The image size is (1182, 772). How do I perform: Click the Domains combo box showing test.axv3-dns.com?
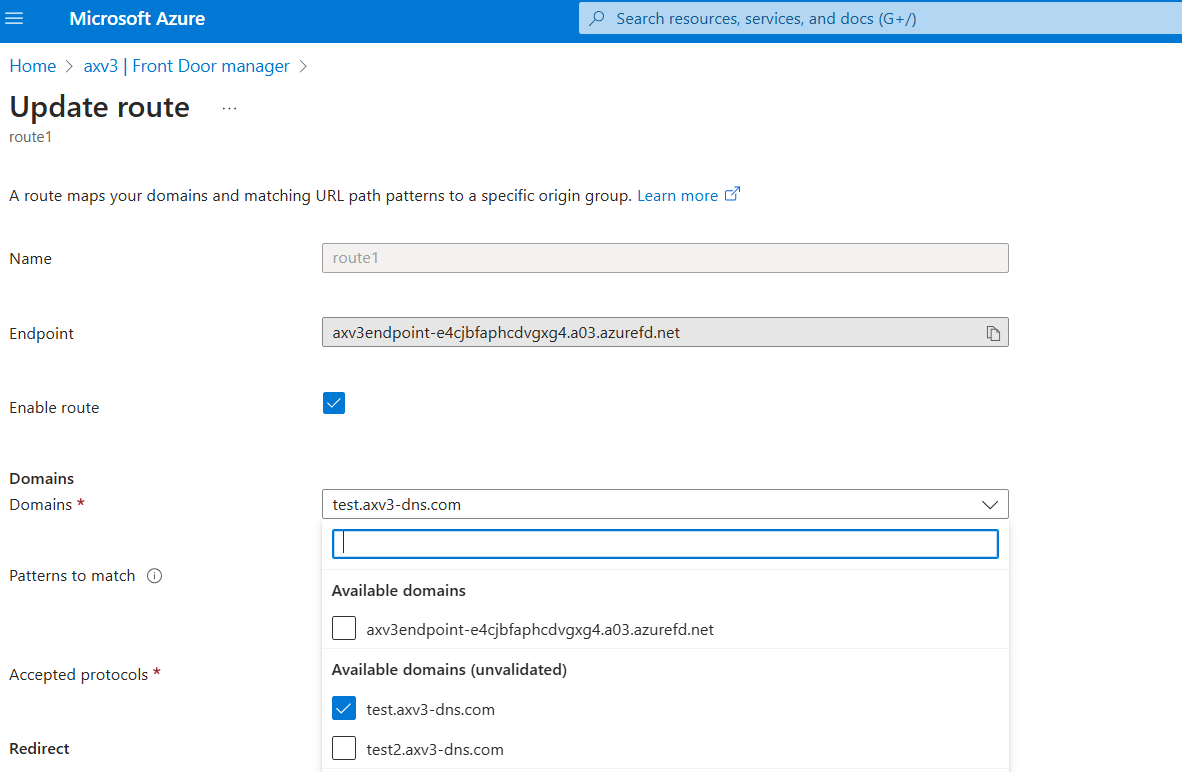tap(665, 504)
